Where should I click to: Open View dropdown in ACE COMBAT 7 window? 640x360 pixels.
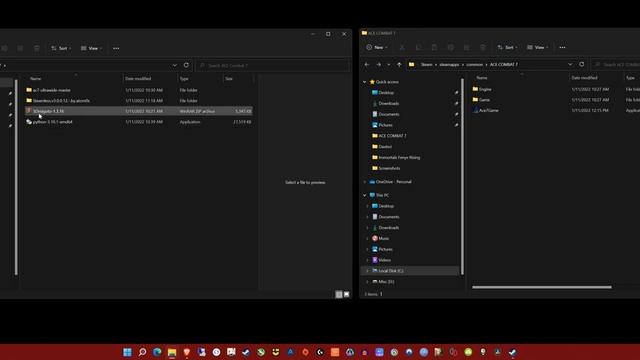(538, 47)
